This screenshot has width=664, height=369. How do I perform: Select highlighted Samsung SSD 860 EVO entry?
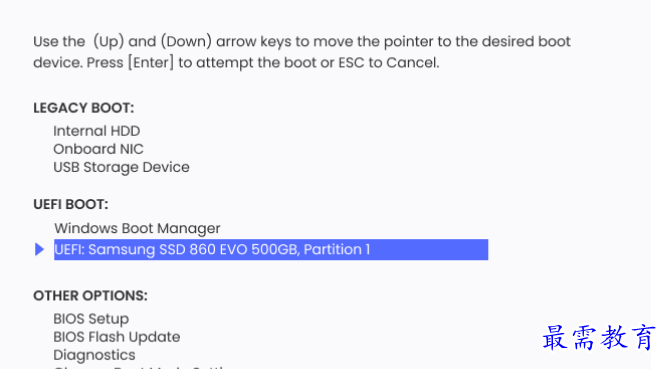tap(271, 250)
